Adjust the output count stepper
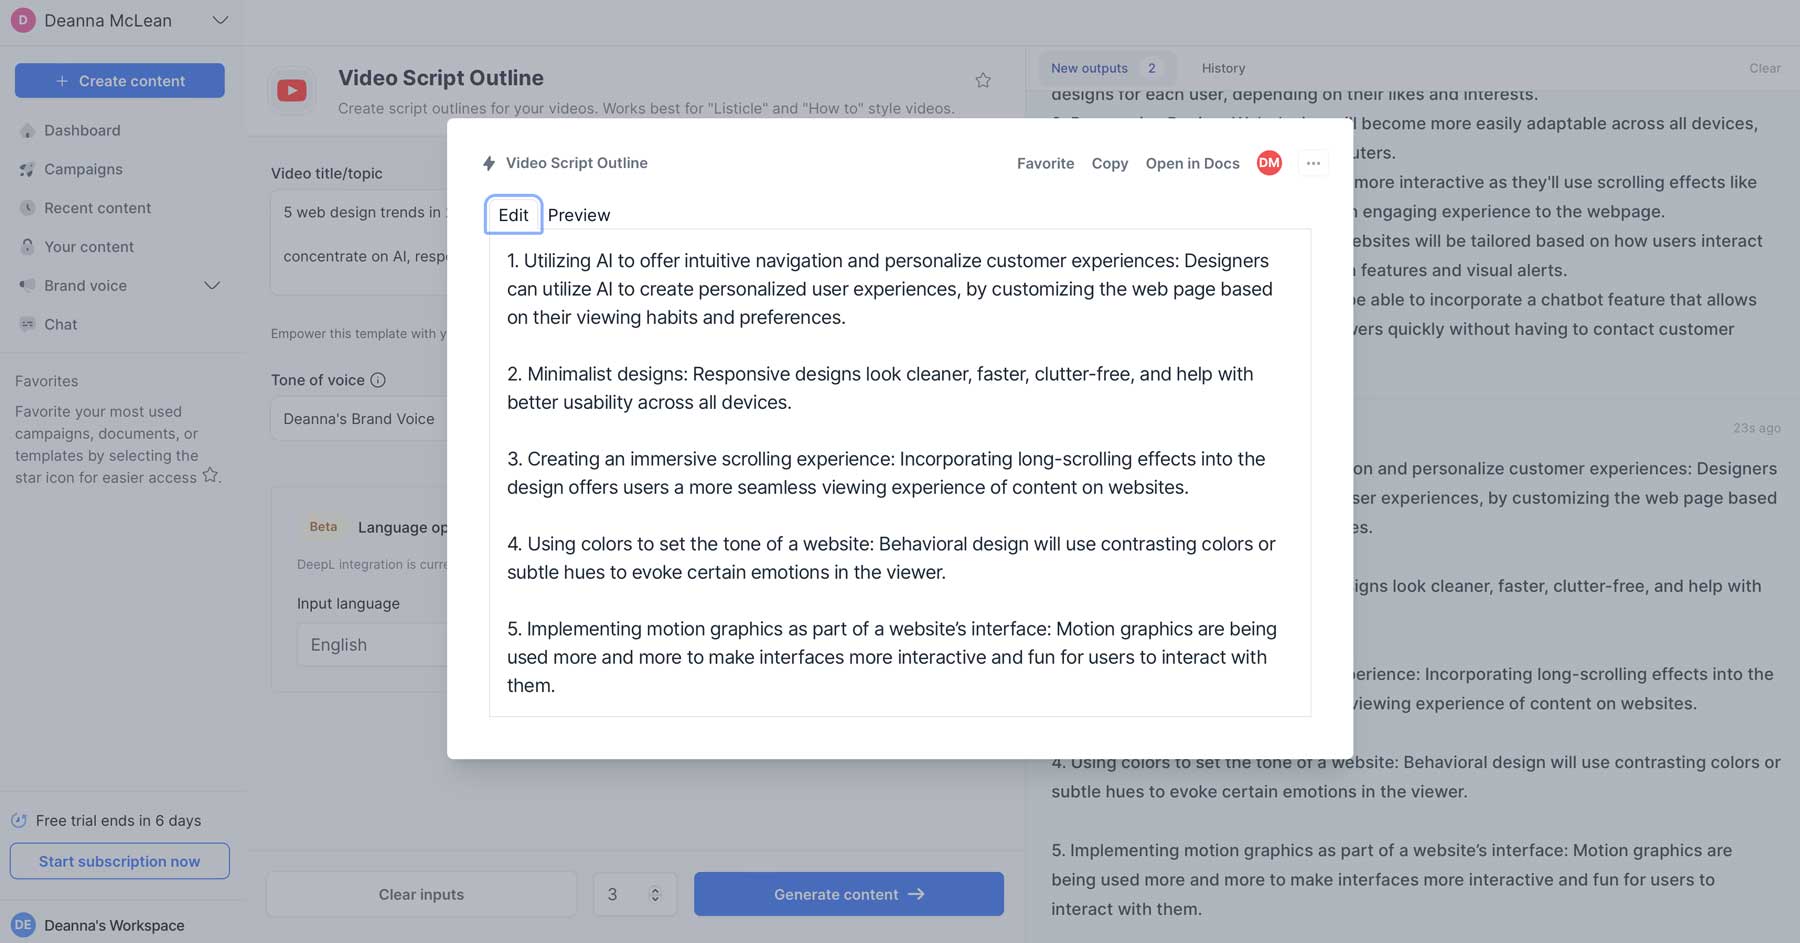 [655, 894]
